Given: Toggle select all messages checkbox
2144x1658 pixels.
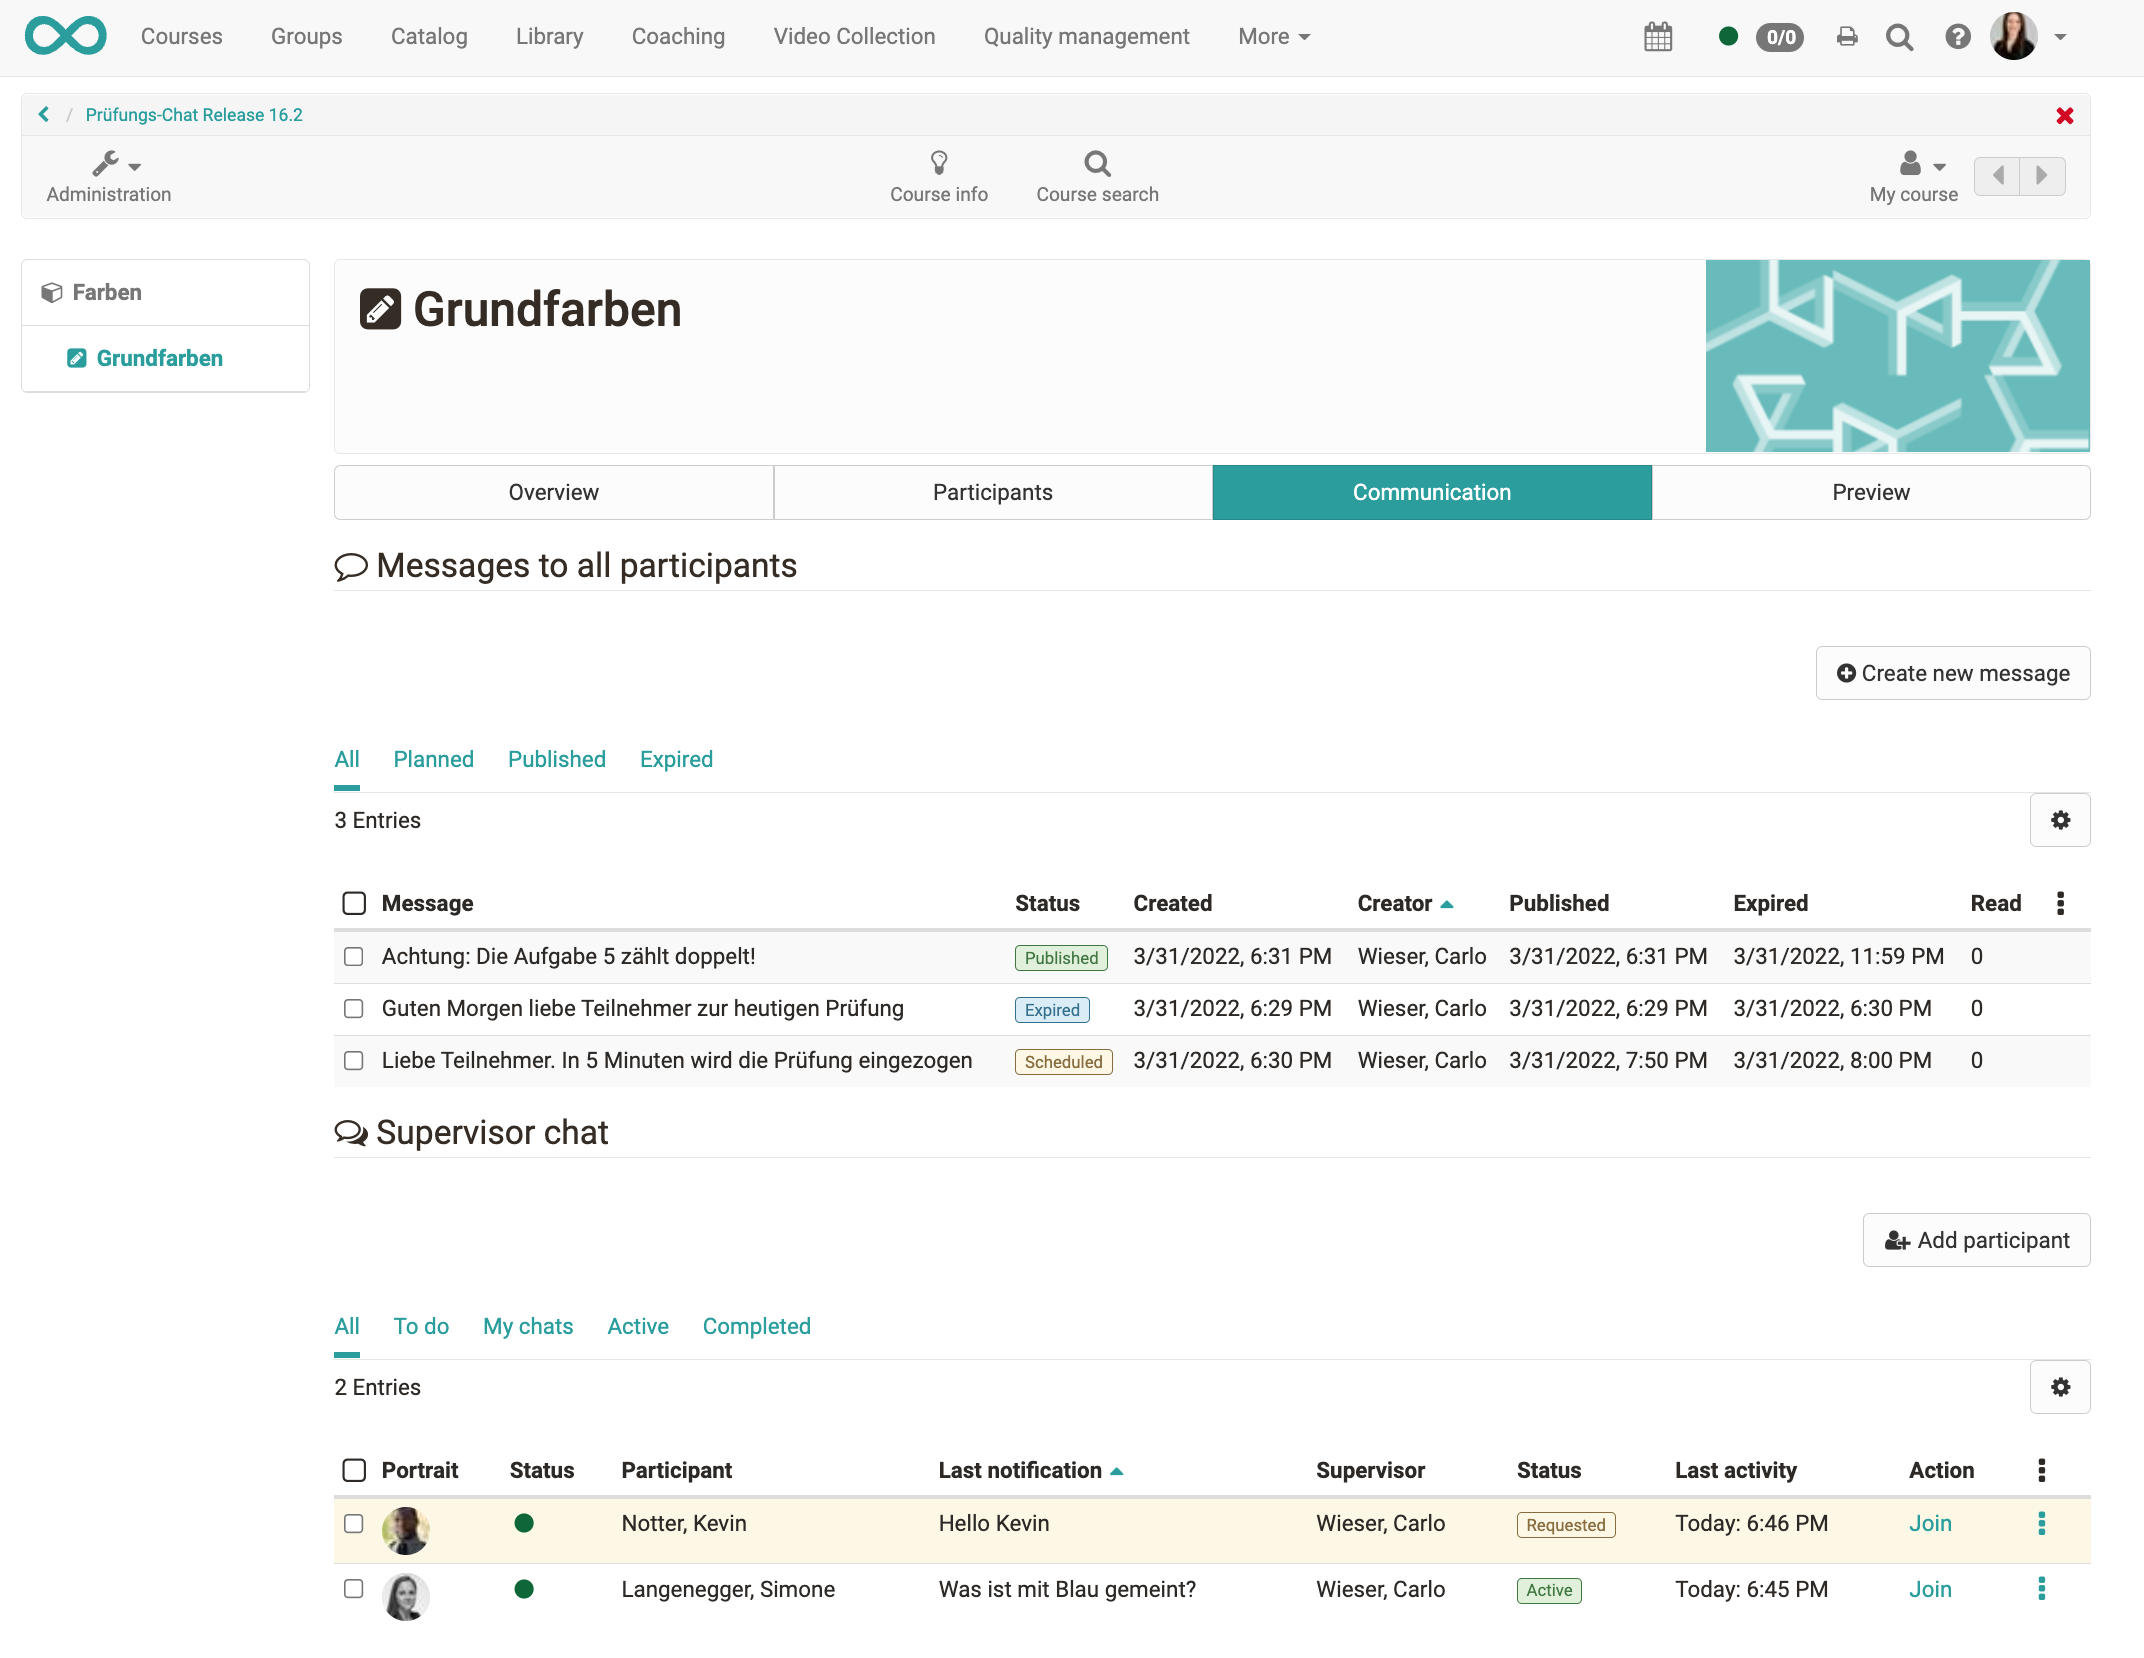Looking at the screenshot, I should [353, 901].
